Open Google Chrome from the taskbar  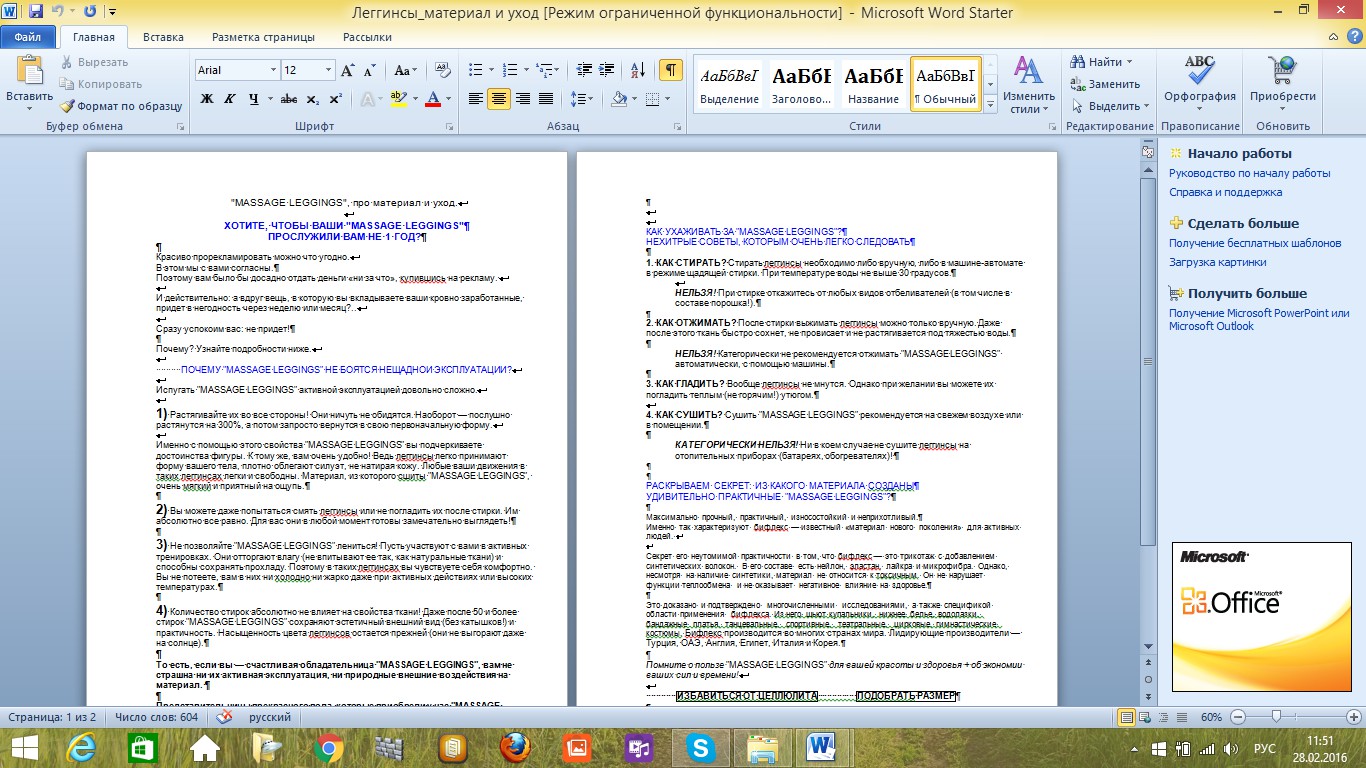[x=329, y=747]
